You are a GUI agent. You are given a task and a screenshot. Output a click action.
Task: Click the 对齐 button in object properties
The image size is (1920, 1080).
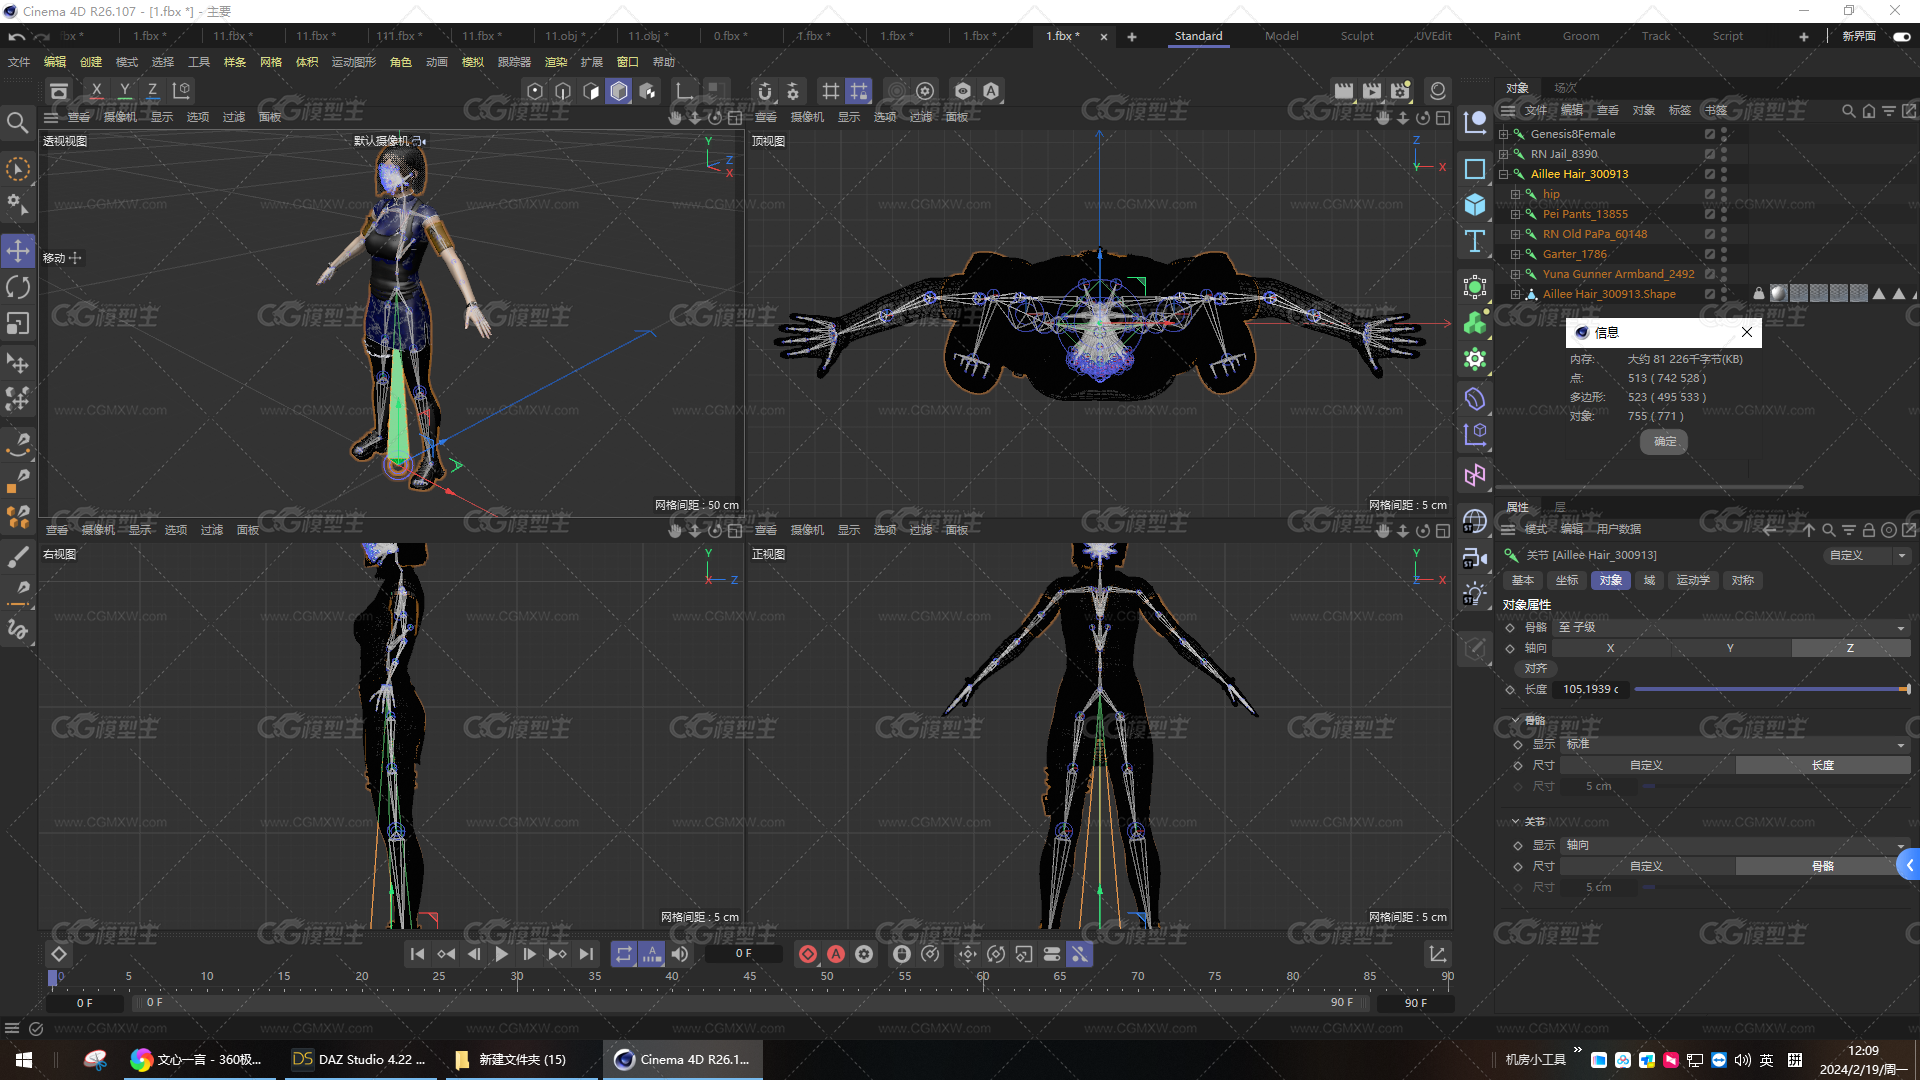[x=1536, y=668]
